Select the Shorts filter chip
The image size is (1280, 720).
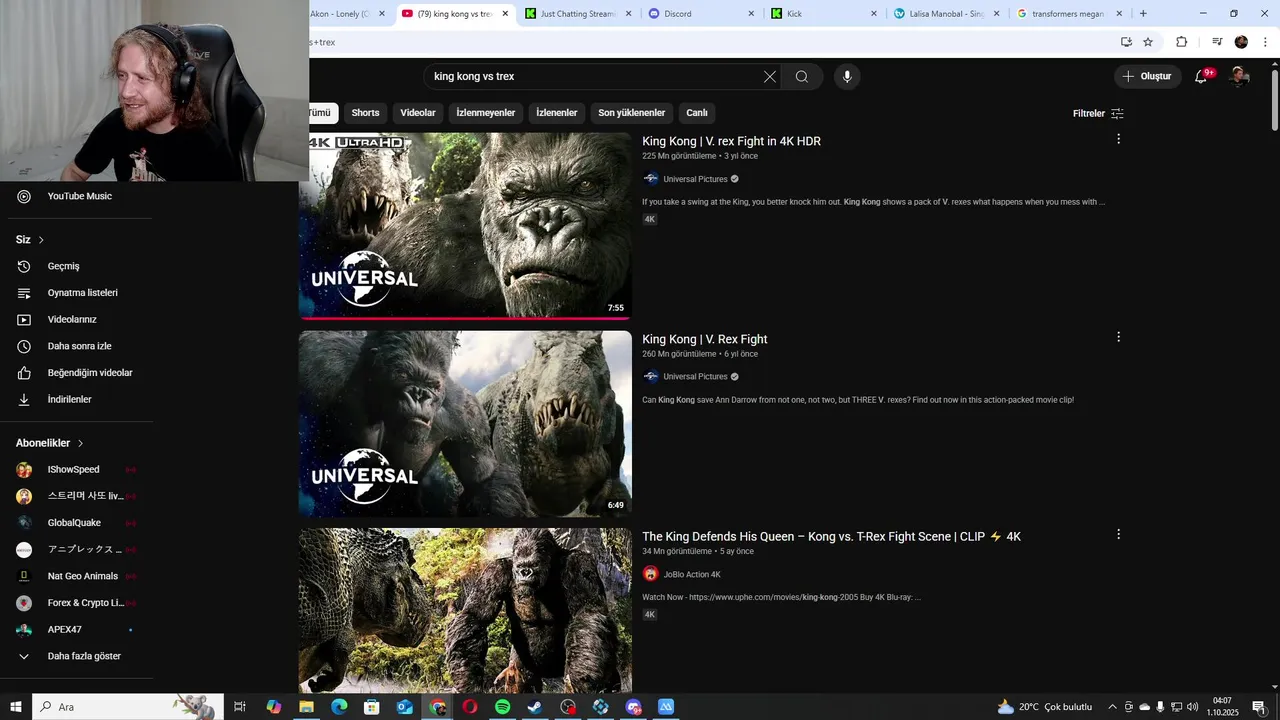(365, 113)
